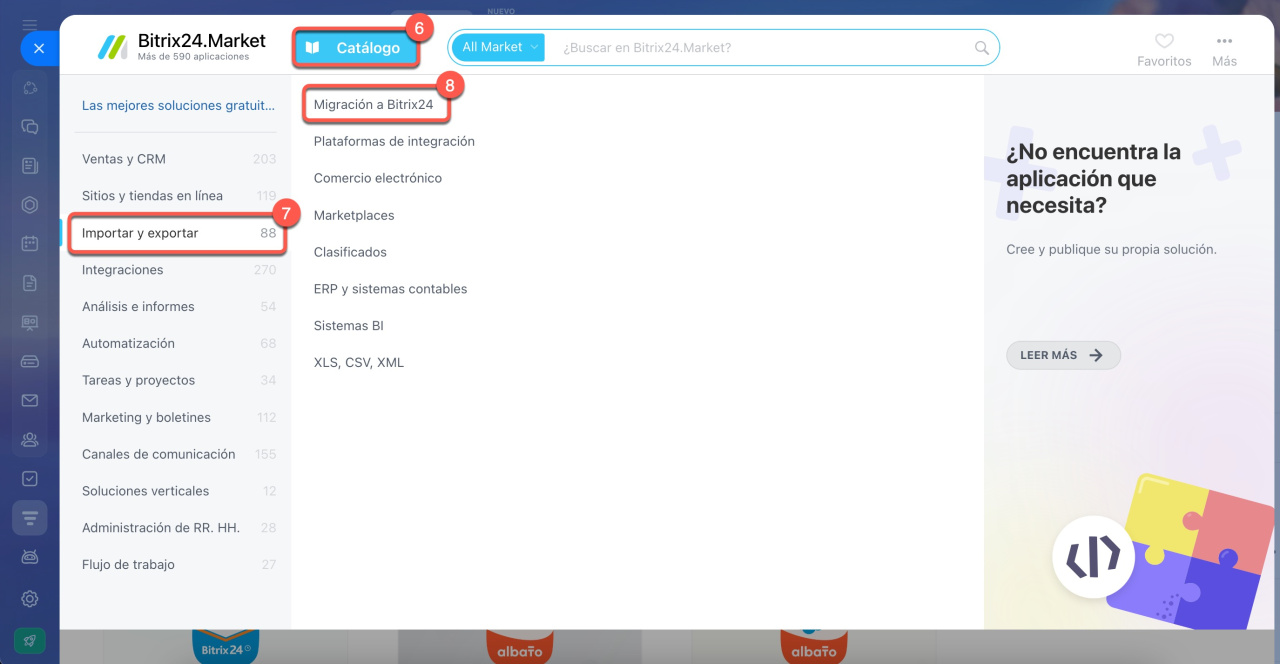Select Administración de RR. HH. category
This screenshot has height=664, width=1280.
pyautogui.click(x=178, y=528)
